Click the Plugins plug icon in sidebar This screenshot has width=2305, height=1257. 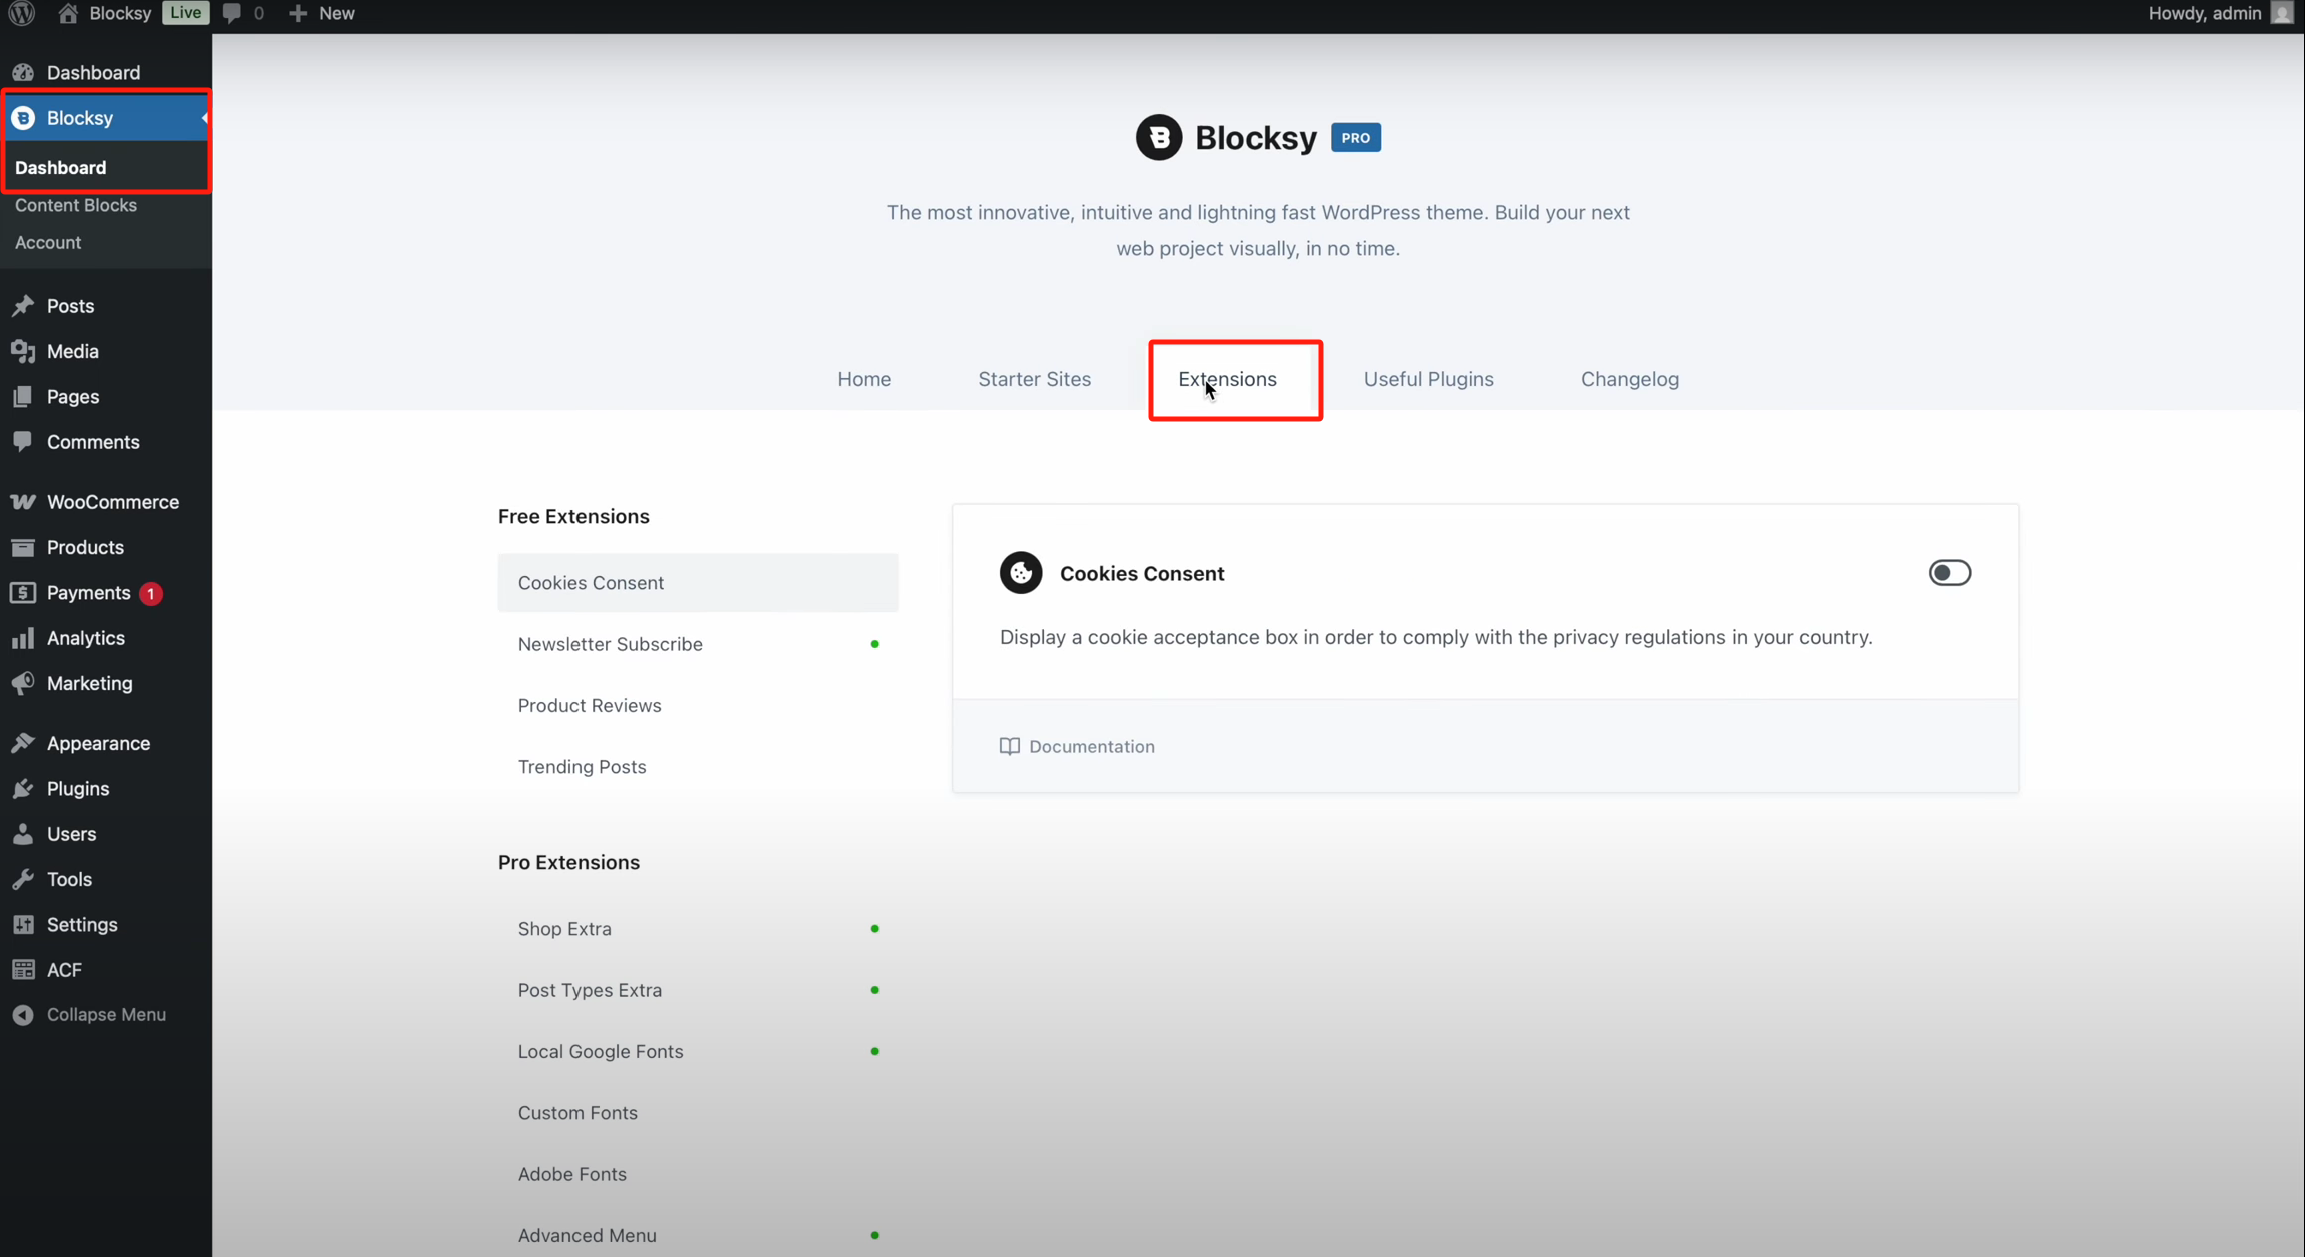[x=24, y=788]
